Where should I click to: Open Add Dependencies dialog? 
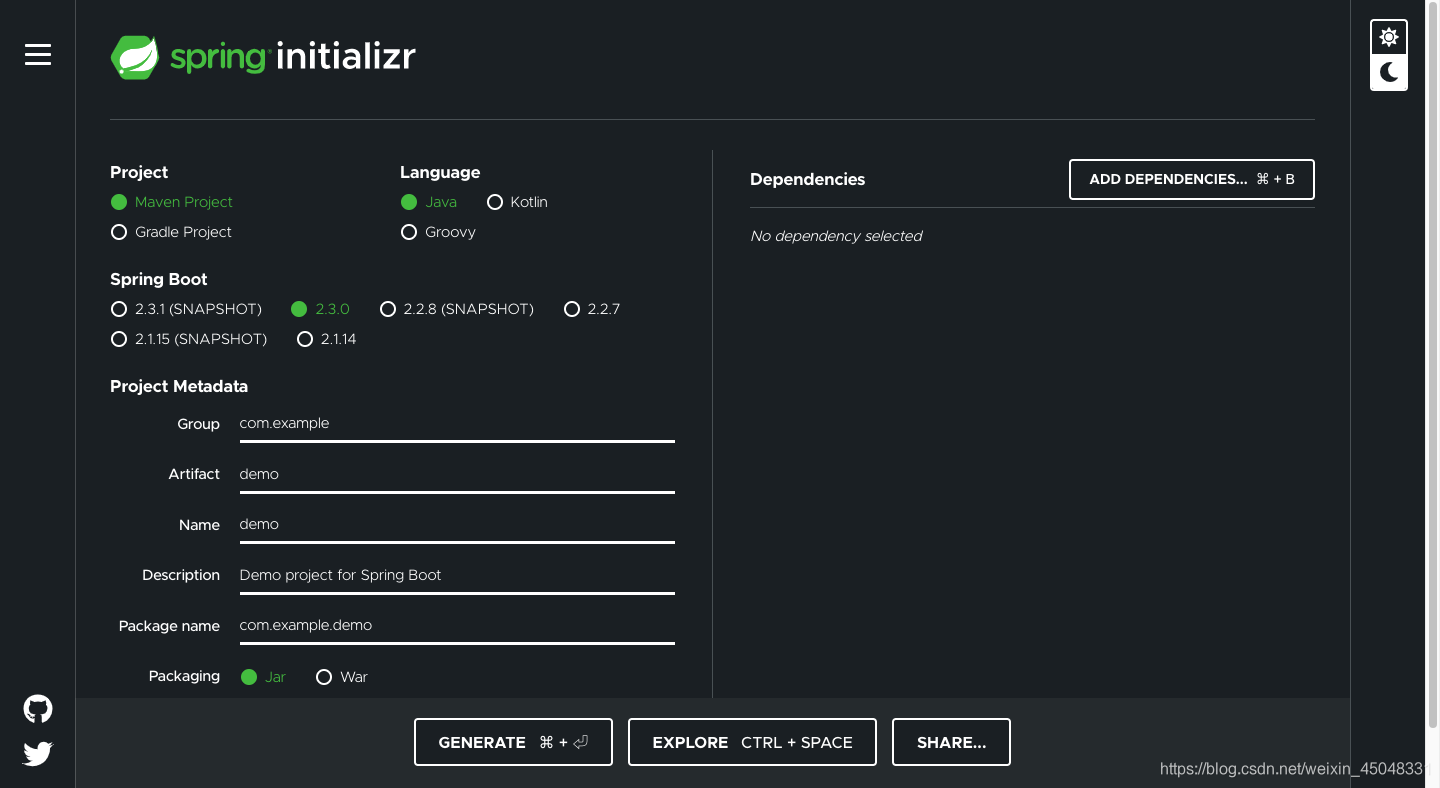click(x=1191, y=179)
